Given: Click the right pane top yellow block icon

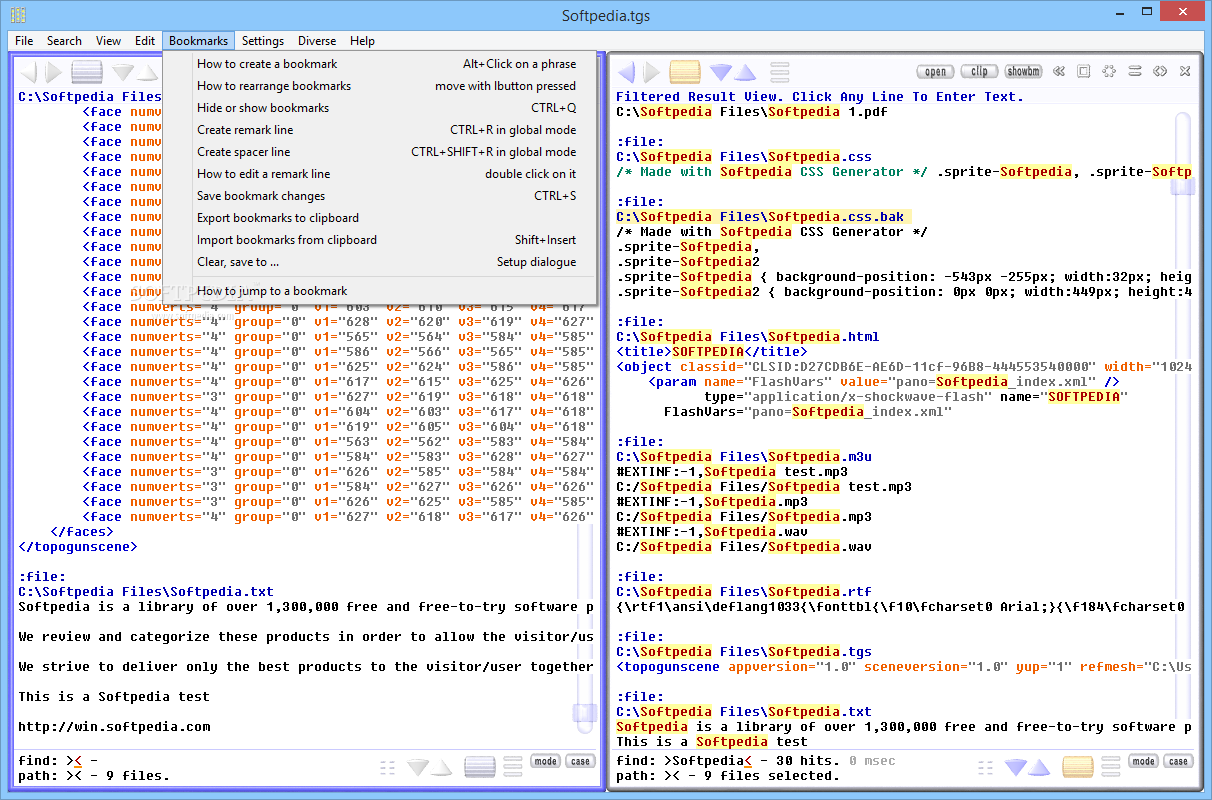Looking at the screenshot, I should 685,72.
